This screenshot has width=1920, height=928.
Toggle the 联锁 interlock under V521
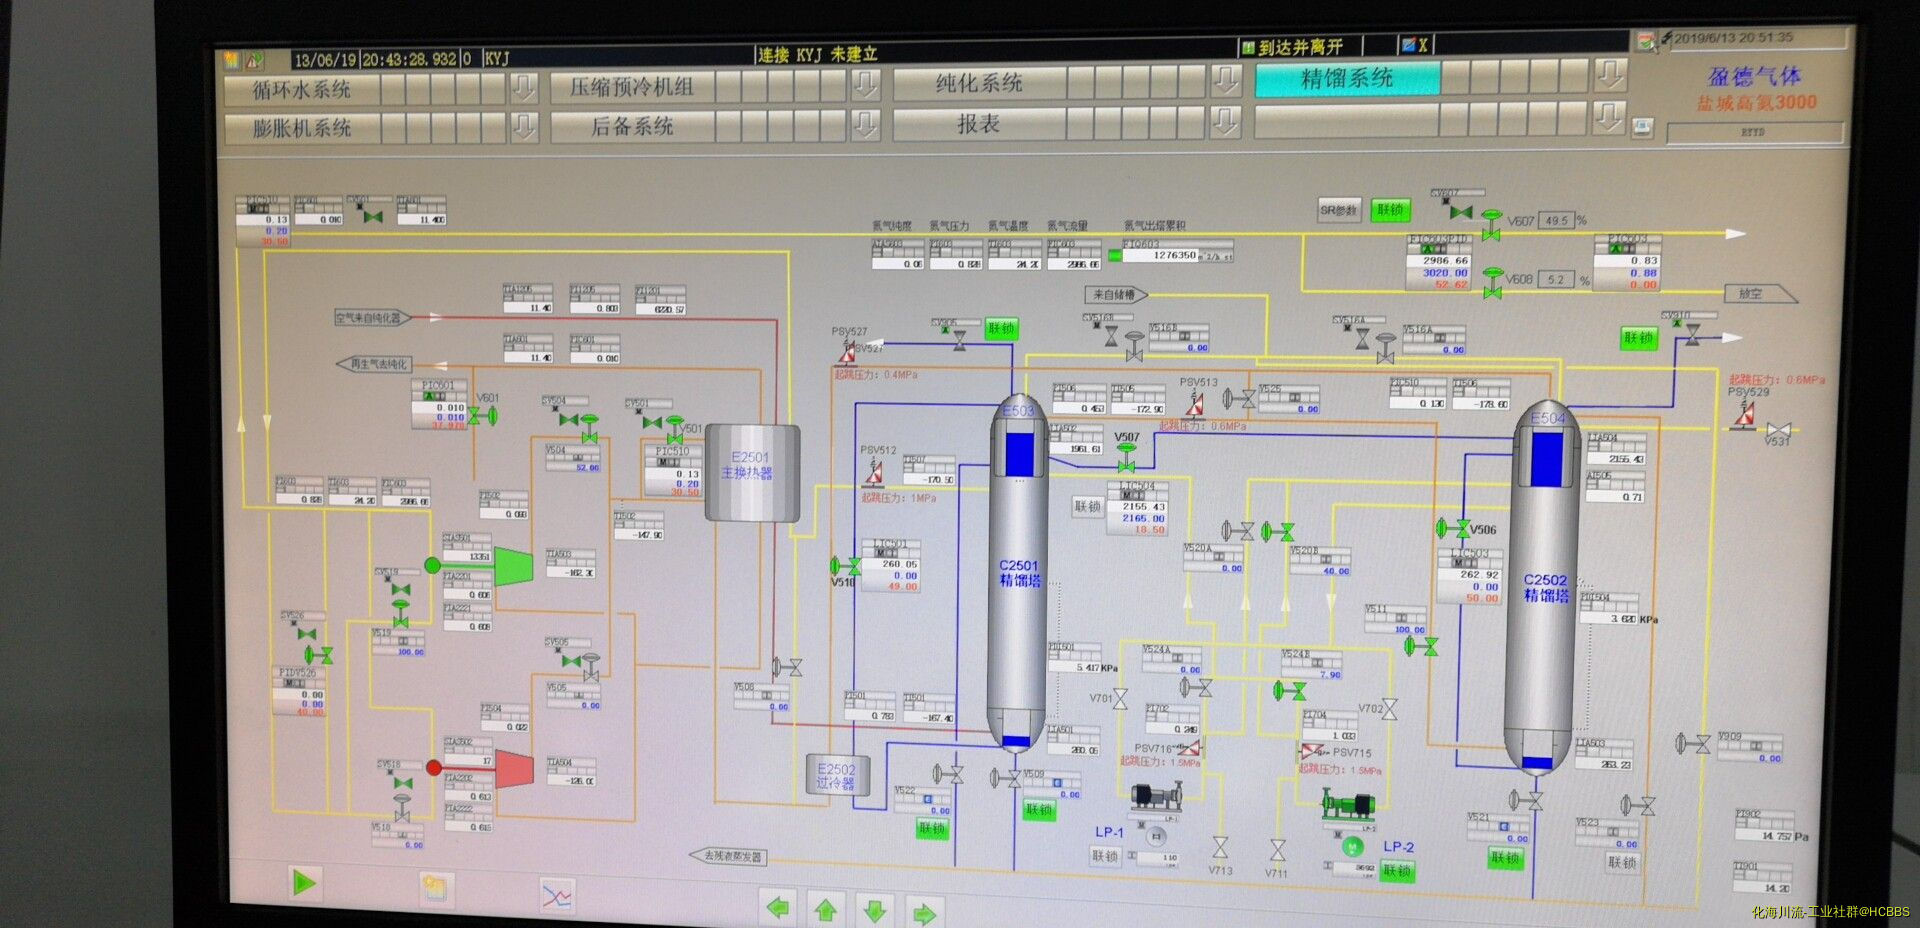(1505, 858)
